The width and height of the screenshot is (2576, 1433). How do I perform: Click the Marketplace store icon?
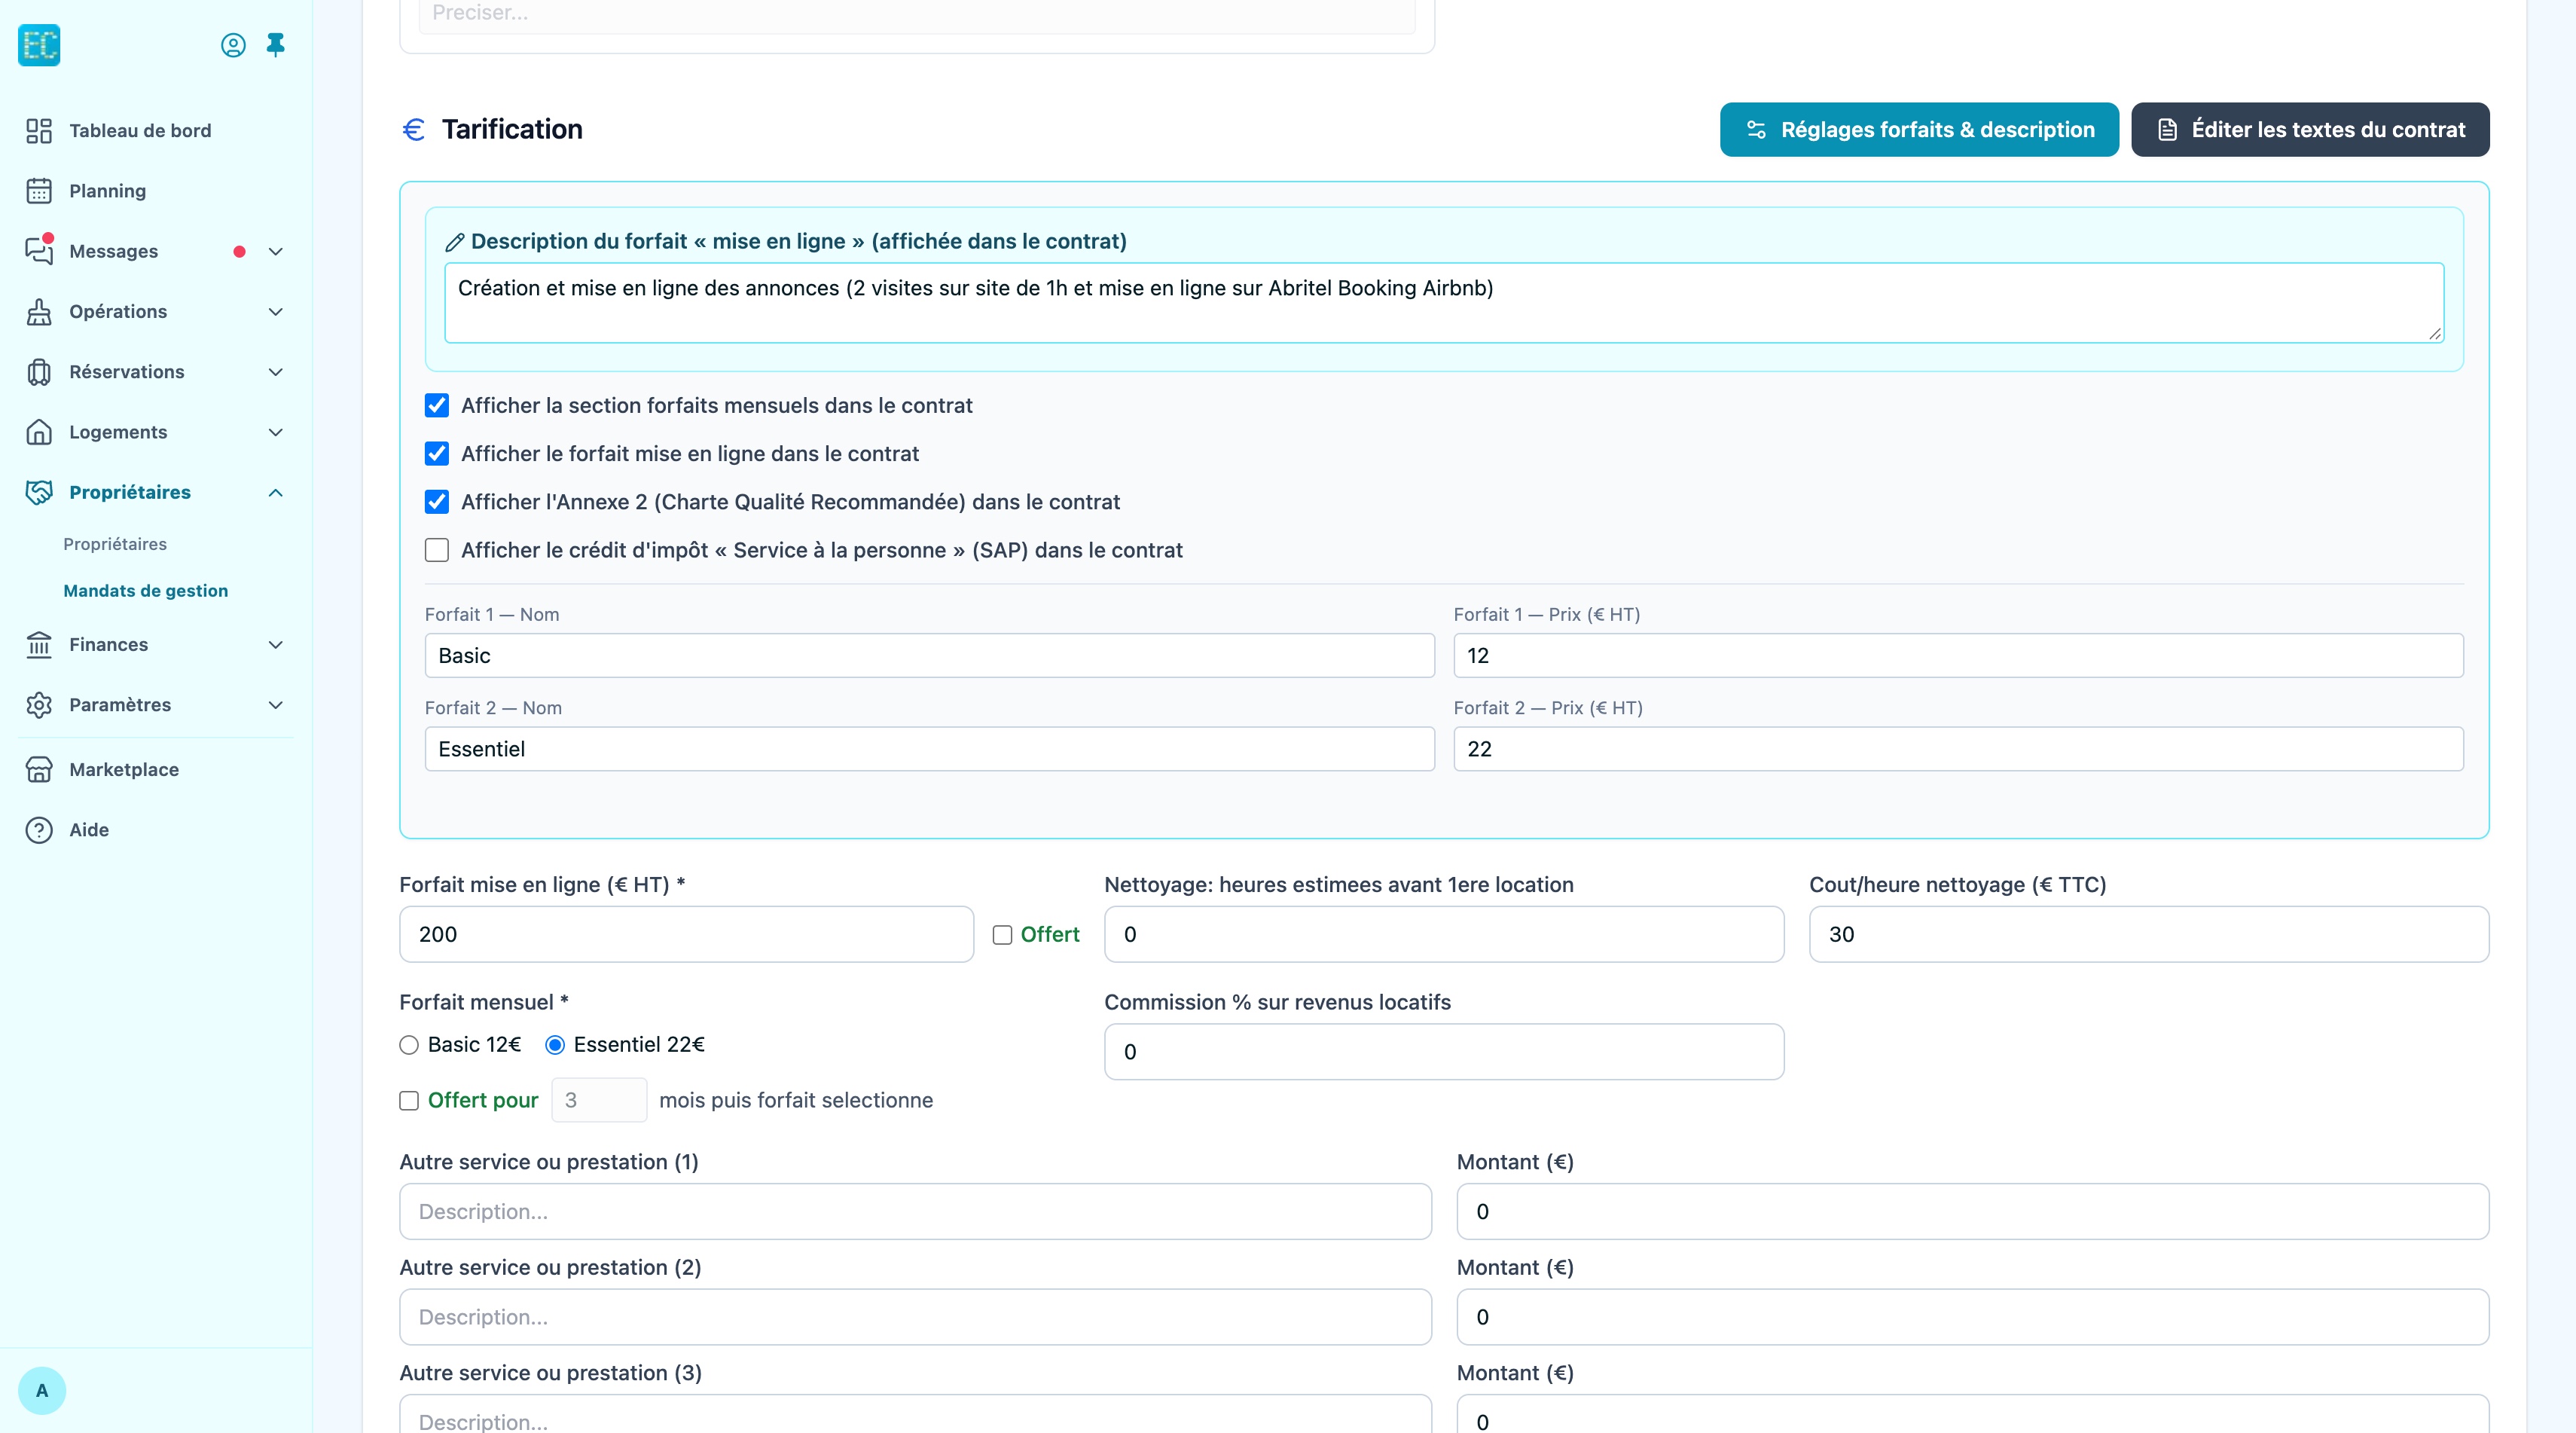coord(39,770)
